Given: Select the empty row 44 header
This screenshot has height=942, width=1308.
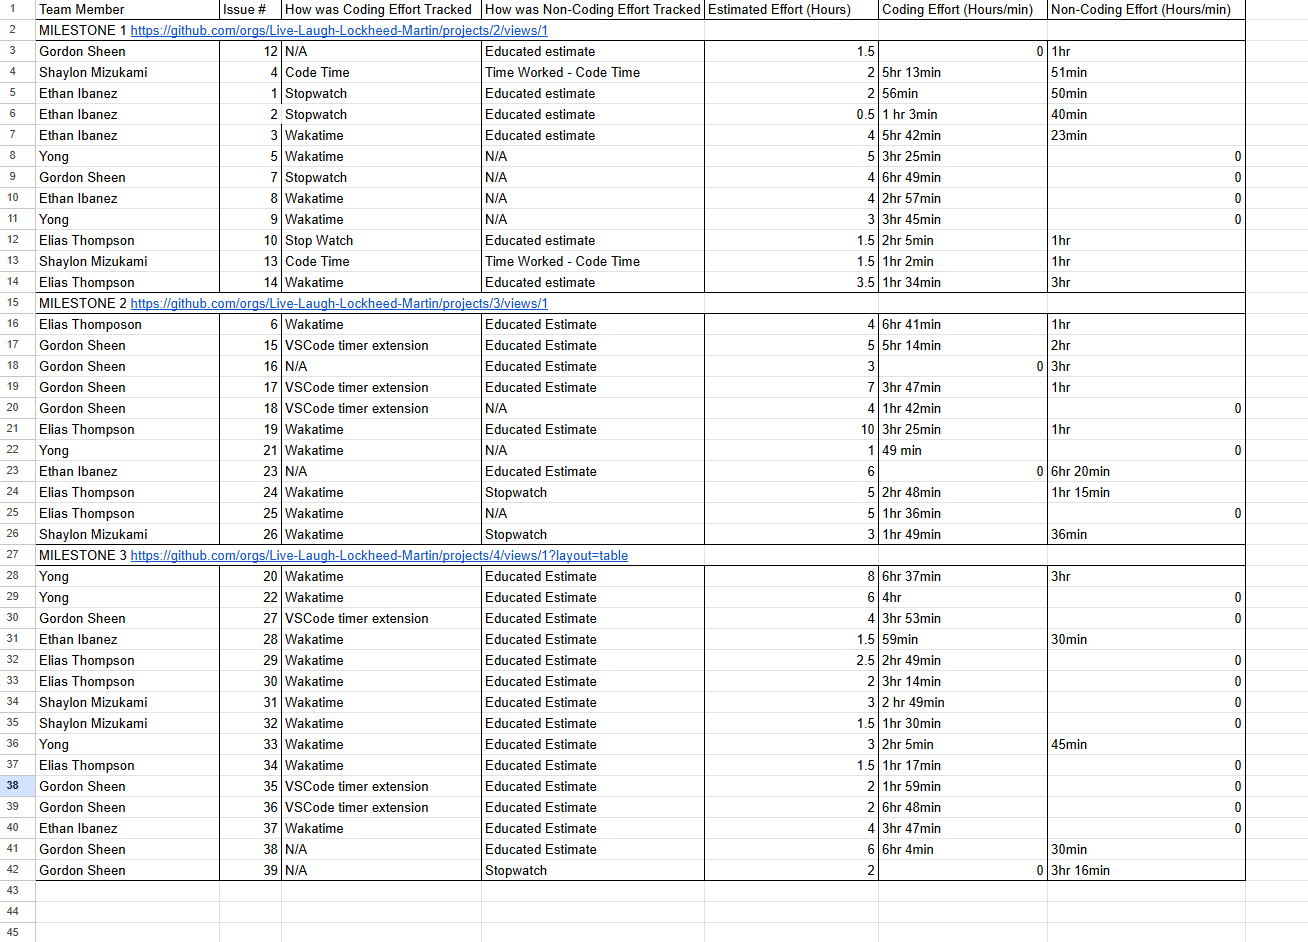Looking at the screenshot, I should click(x=13, y=911).
